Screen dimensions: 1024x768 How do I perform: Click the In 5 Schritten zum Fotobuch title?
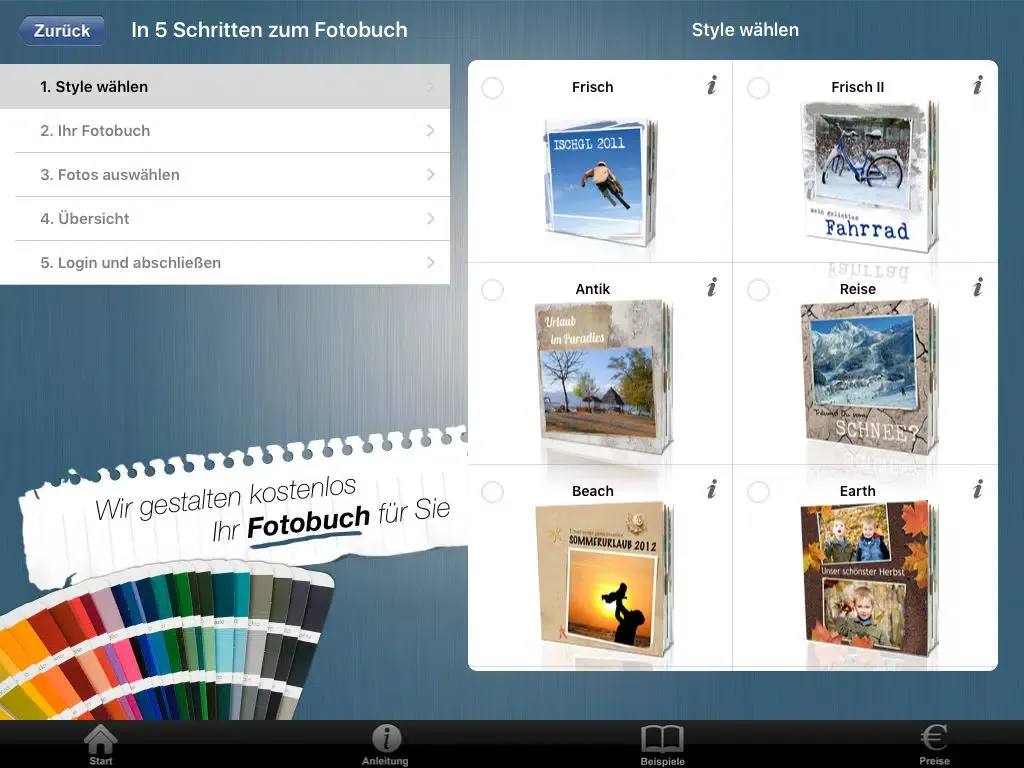coord(269,30)
